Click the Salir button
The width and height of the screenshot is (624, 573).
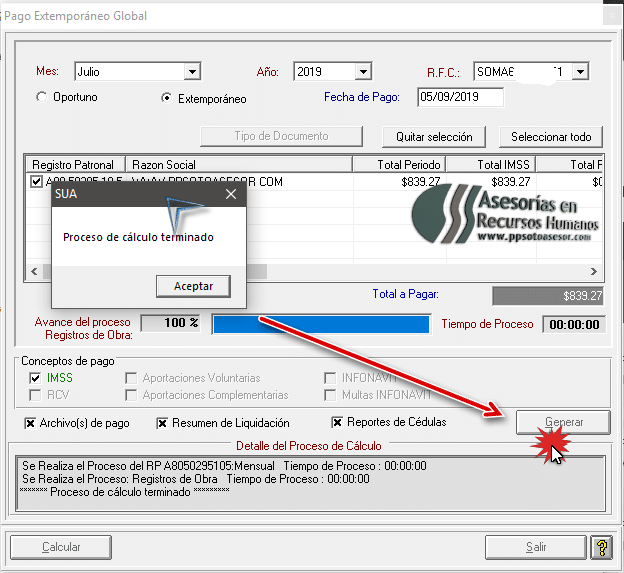pyautogui.click(x=535, y=547)
